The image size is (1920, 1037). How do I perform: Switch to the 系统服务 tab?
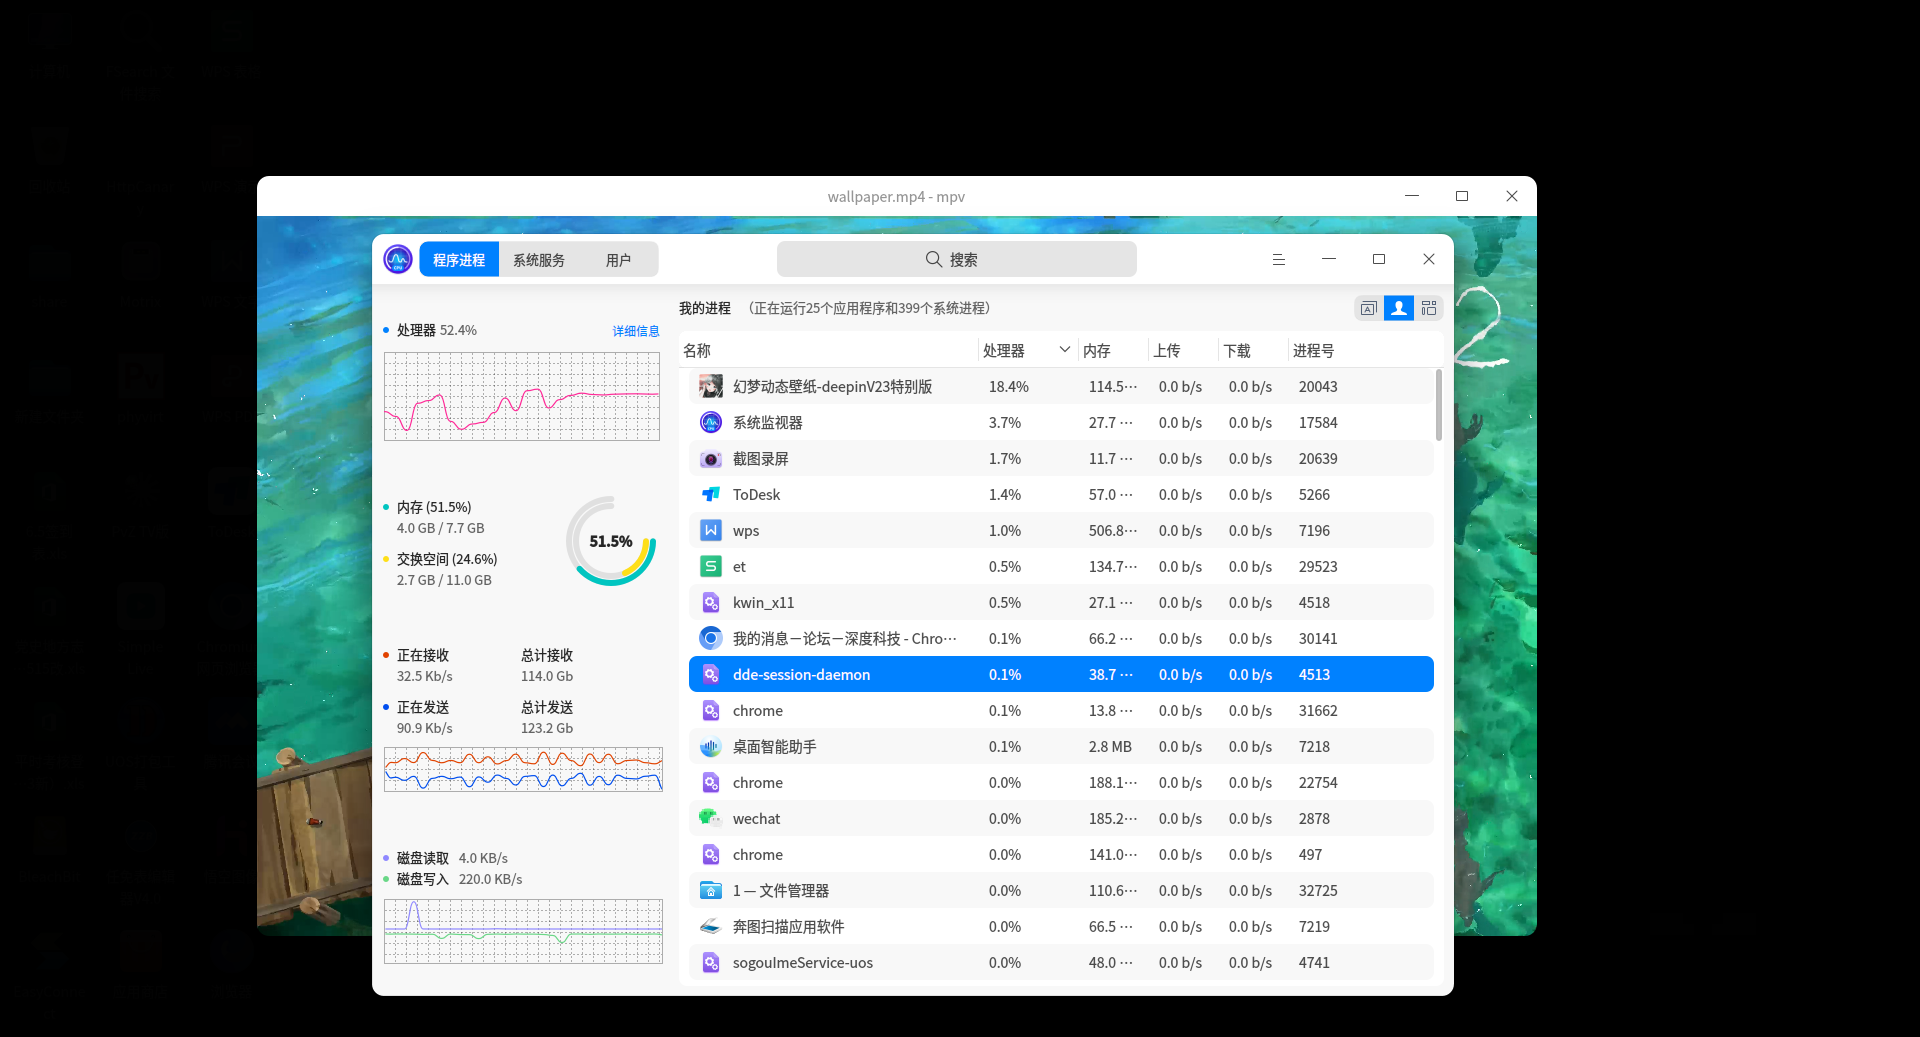click(x=539, y=259)
